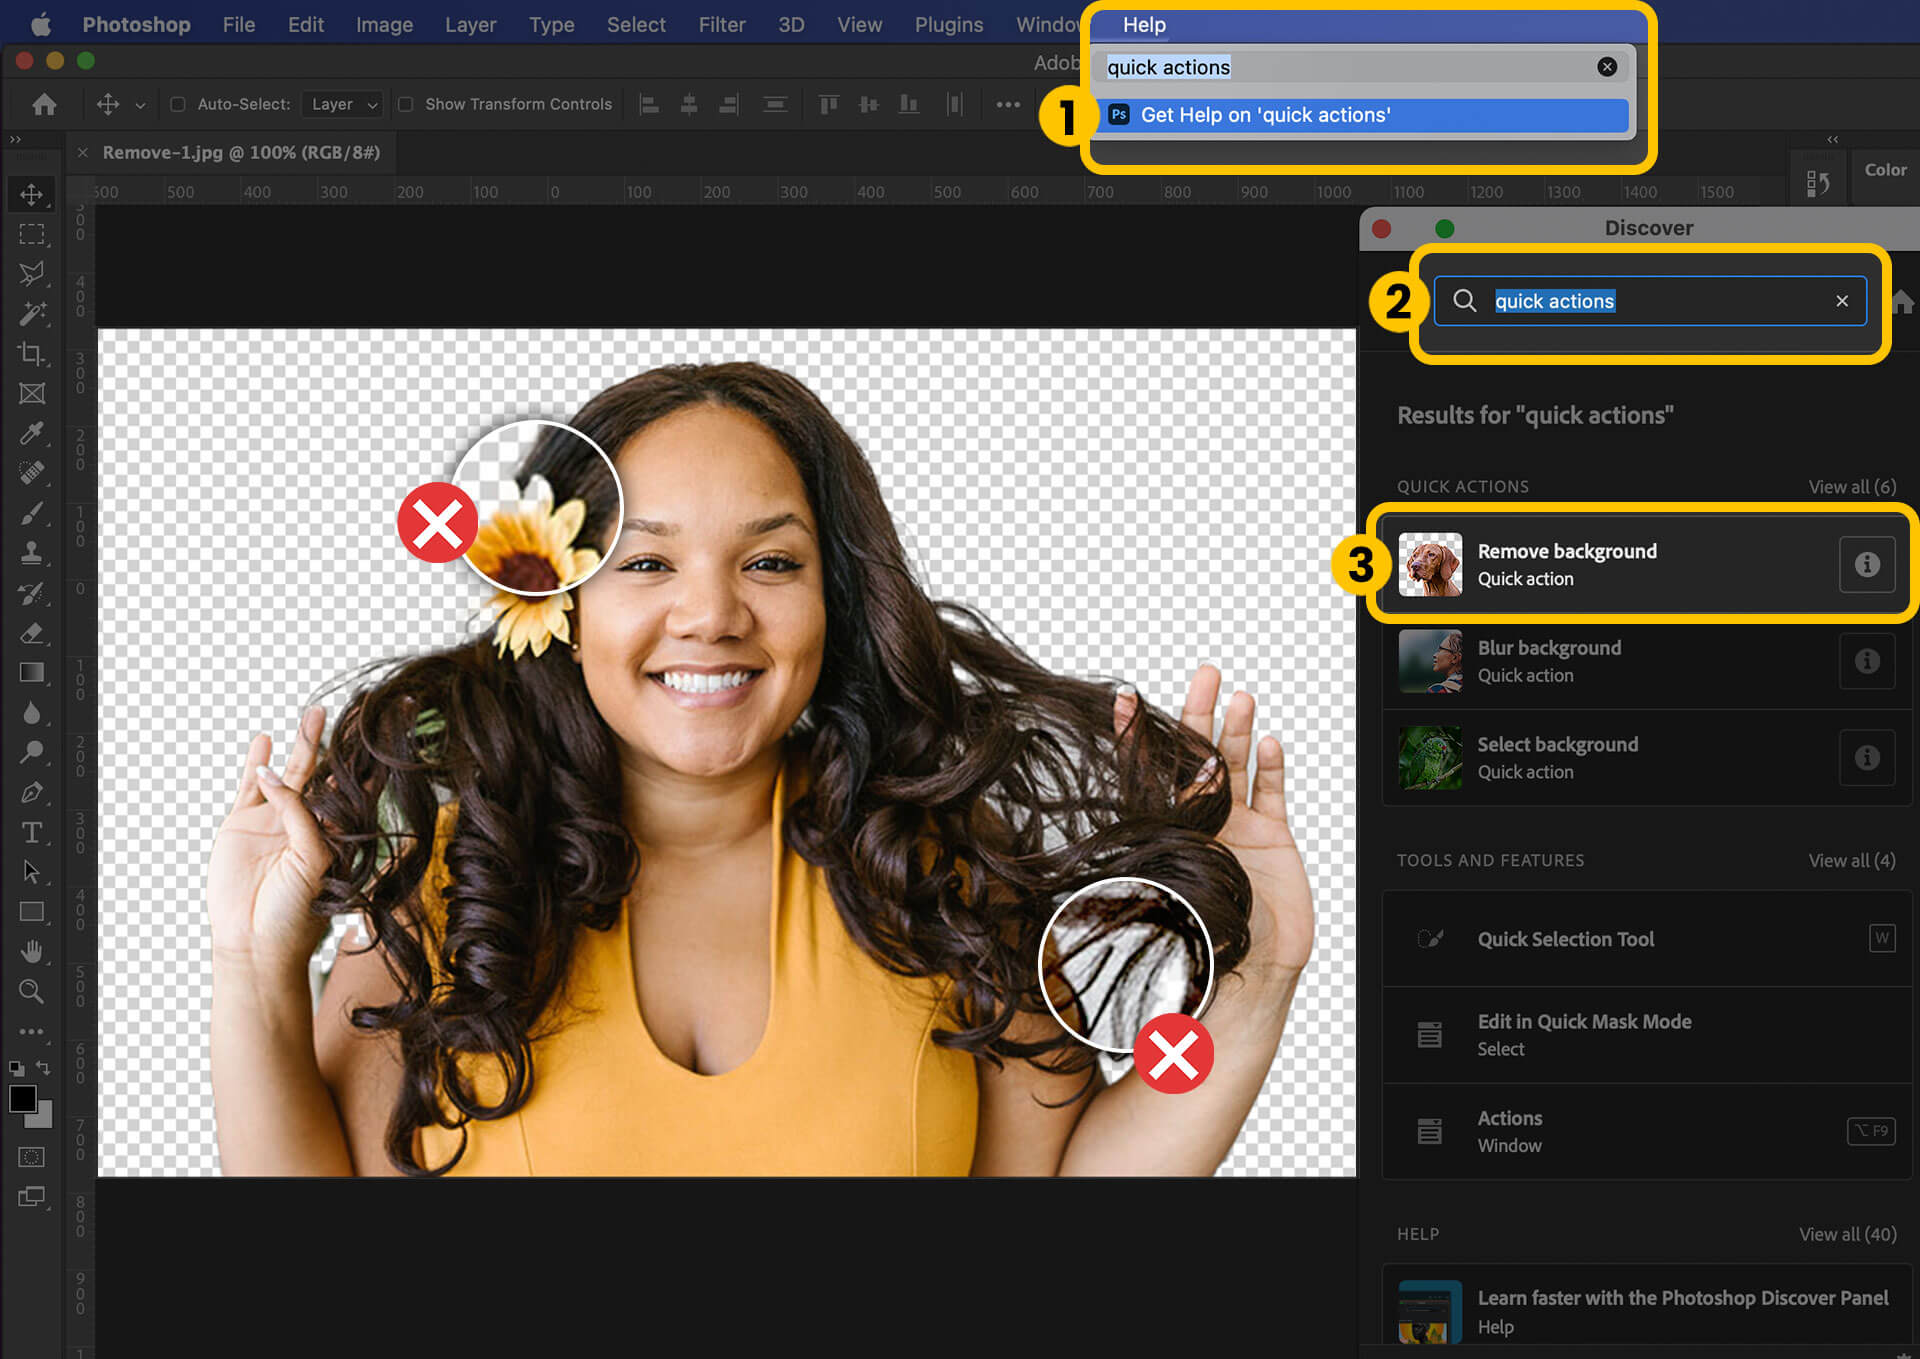Open the Layer dropdown menu
Viewport: 1920px width, 1359px height.
[468, 21]
